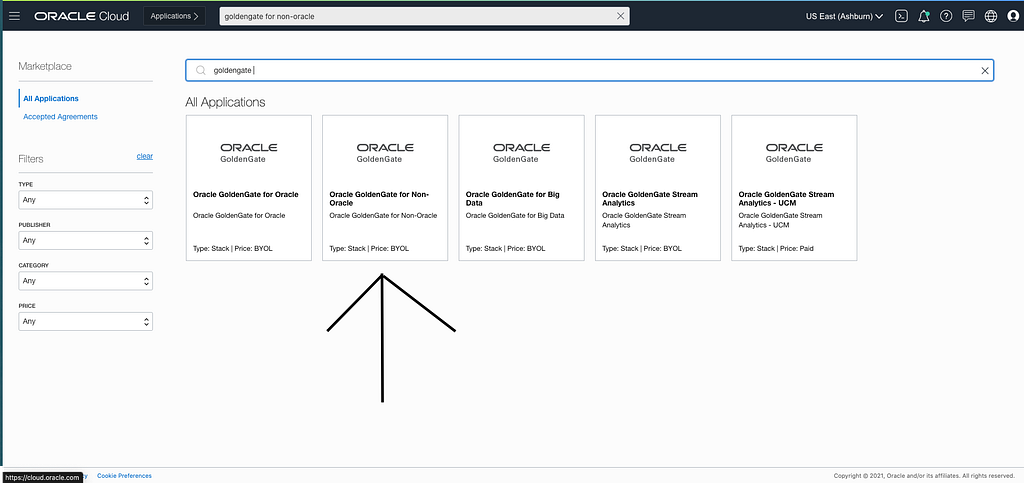Open the Price filter dropdown
This screenshot has width=1024, height=483.
86,321
